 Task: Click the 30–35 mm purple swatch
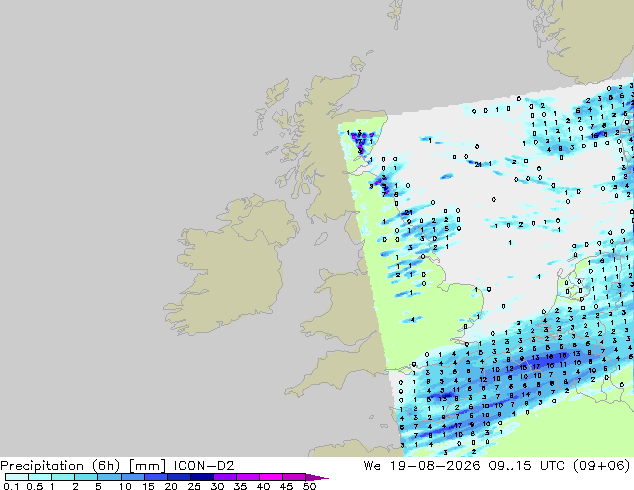pyautogui.click(x=224, y=477)
